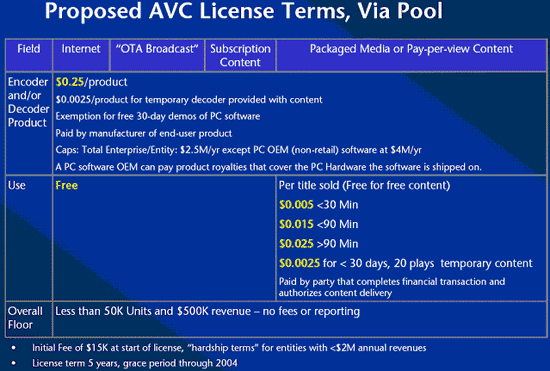Select the '$0.015 <90 Min' price line
Image resolution: width=550 pixels, height=371 pixels.
click(x=318, y=224)
